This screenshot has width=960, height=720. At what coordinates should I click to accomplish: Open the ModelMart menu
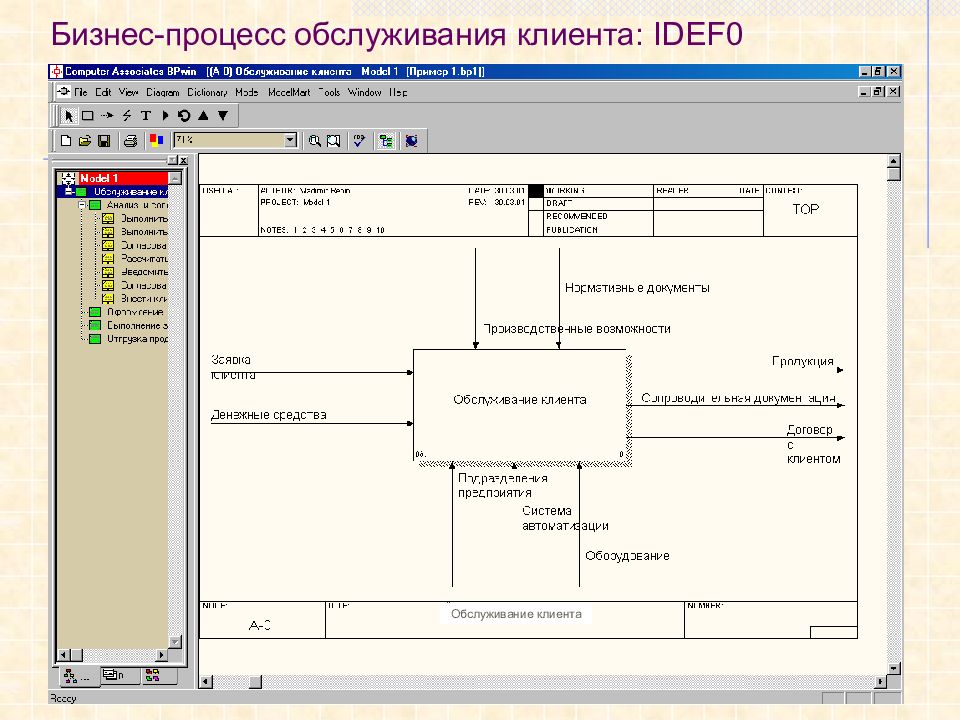(x=288, y=92)
